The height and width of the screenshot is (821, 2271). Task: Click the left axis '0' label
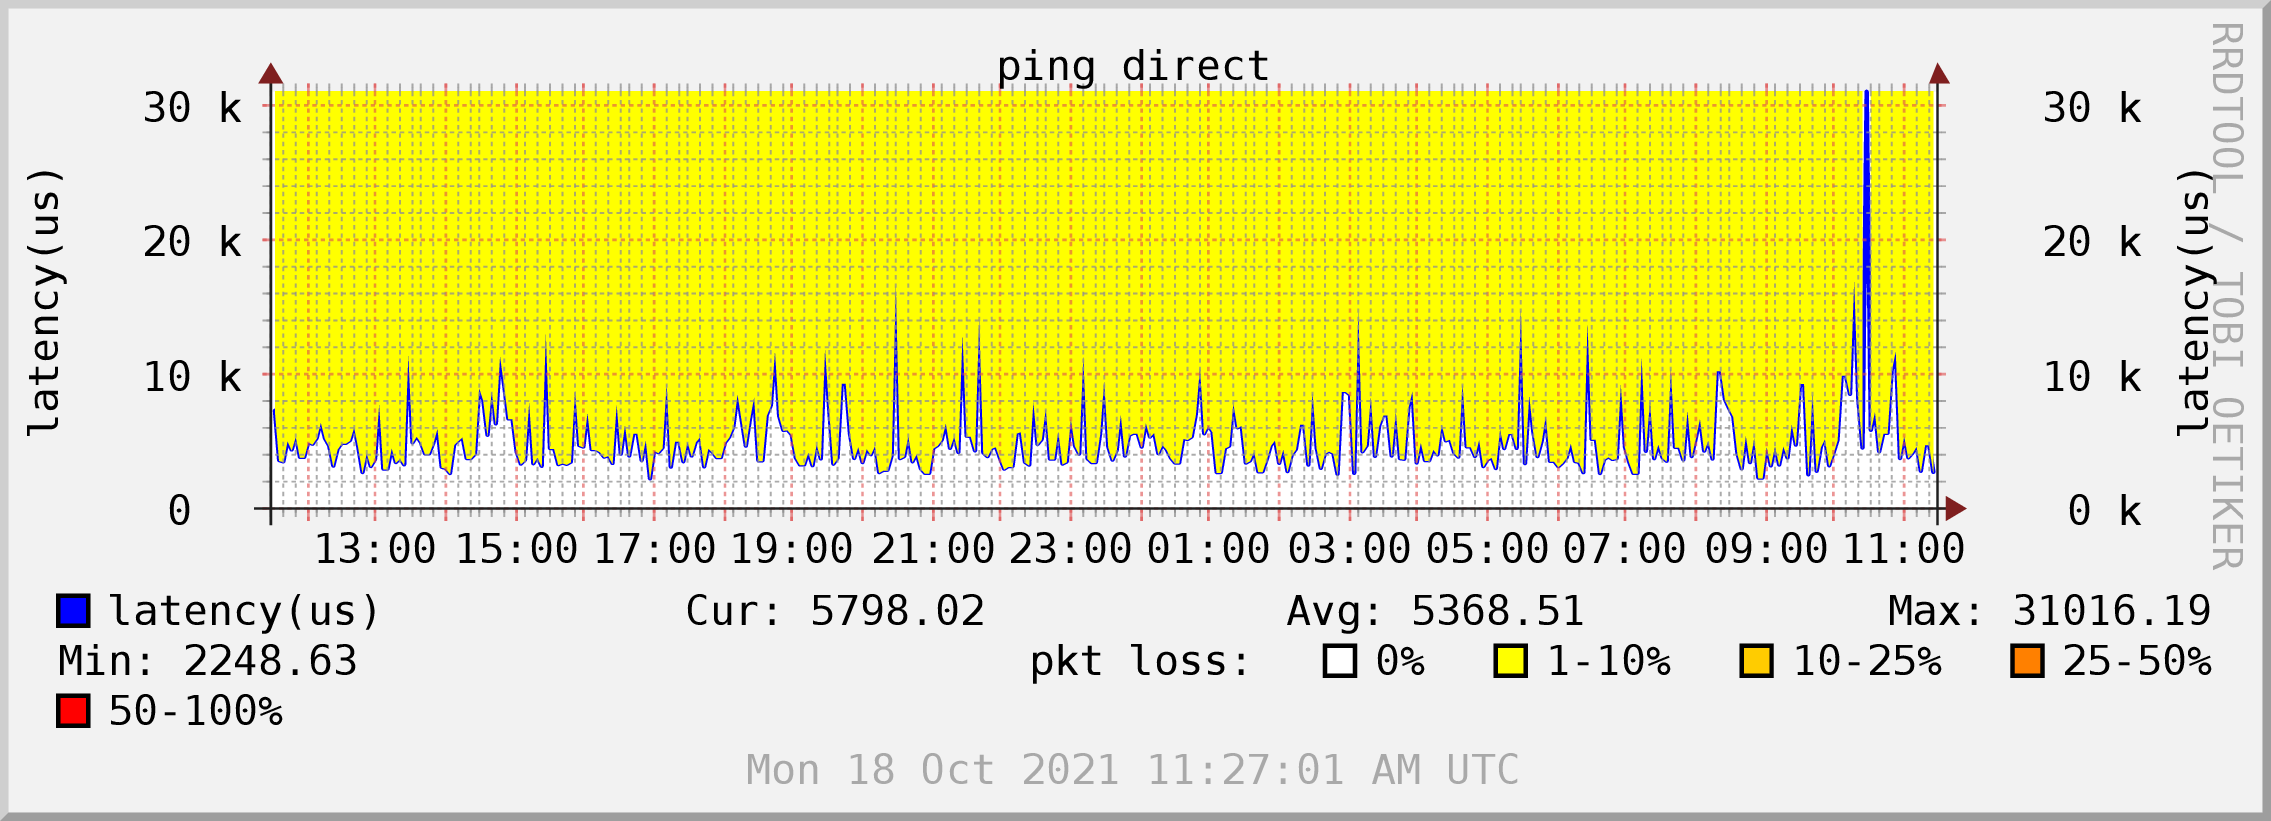tap(180, 511)
